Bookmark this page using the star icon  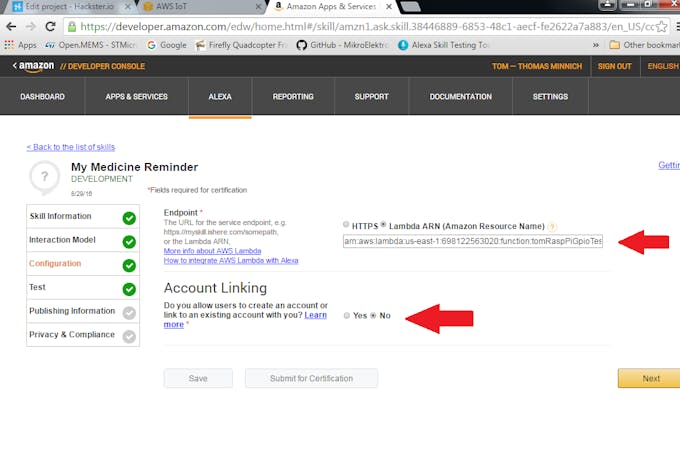pyautogui.click(x=661, y=27)
